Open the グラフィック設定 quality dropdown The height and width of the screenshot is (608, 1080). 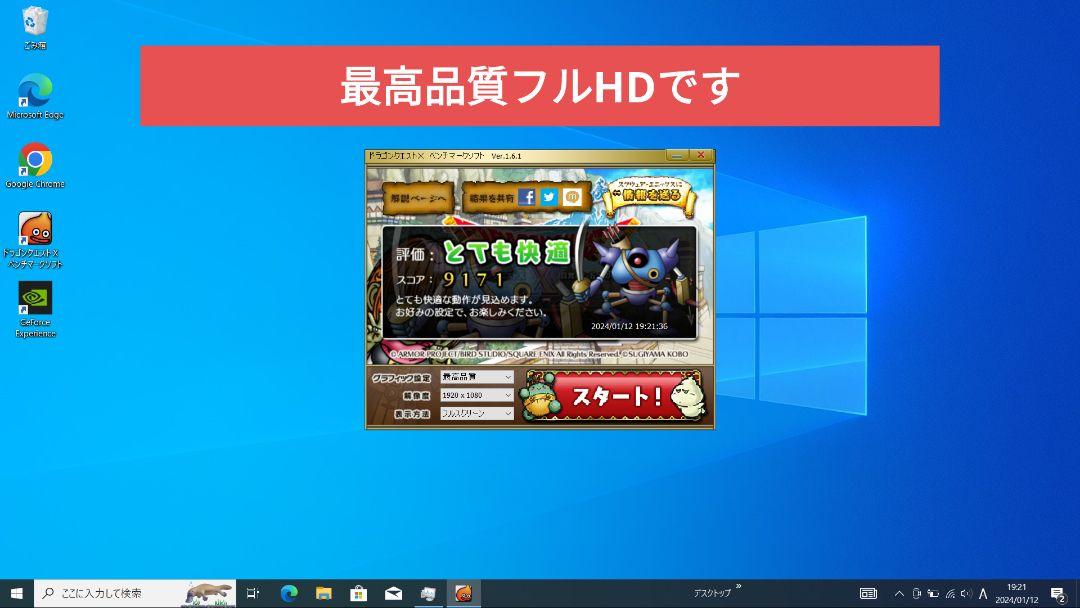(477, 377)
